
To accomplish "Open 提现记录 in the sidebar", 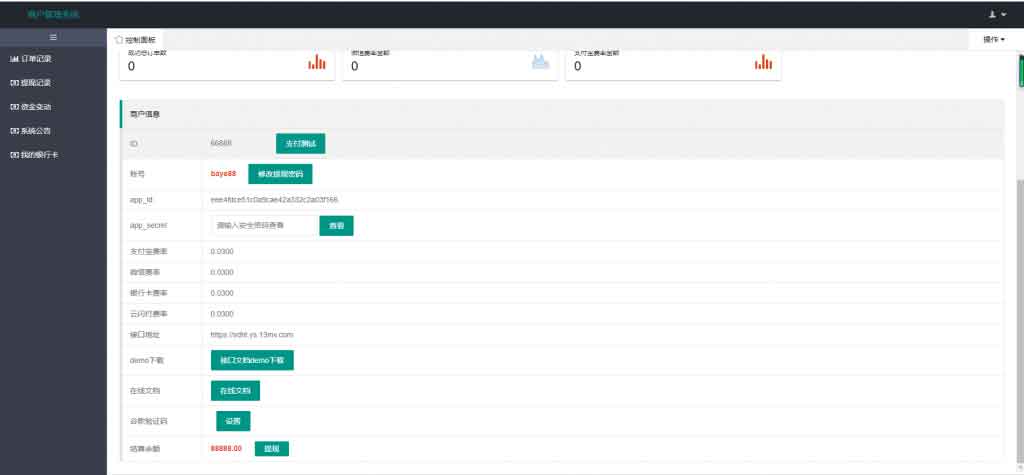I will point(35,83).
